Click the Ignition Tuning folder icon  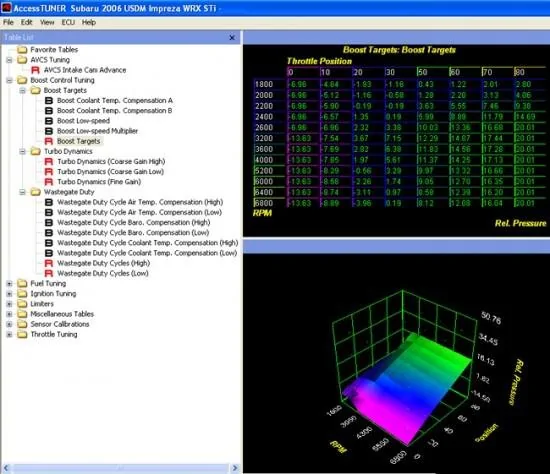pos(22,293)
